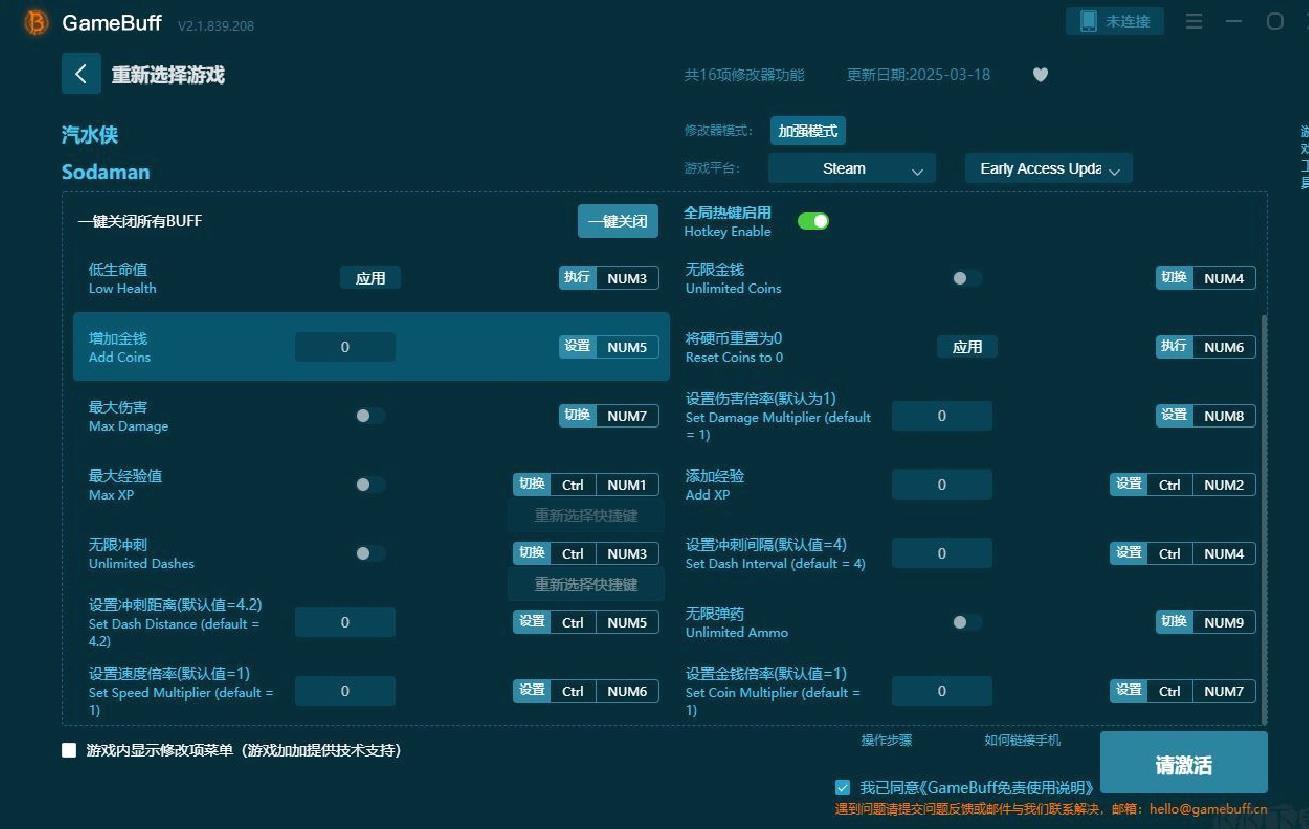Click the 设置 label for Add Coins
The height and width of the screenshot is (829, 1309).
click(x=577, y=346)
